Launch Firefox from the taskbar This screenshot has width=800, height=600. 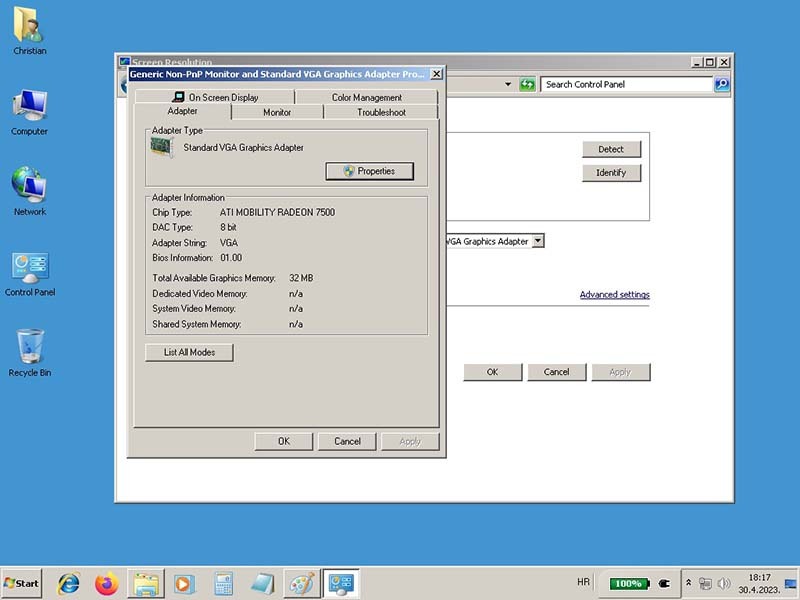click(x=107, y=583)
